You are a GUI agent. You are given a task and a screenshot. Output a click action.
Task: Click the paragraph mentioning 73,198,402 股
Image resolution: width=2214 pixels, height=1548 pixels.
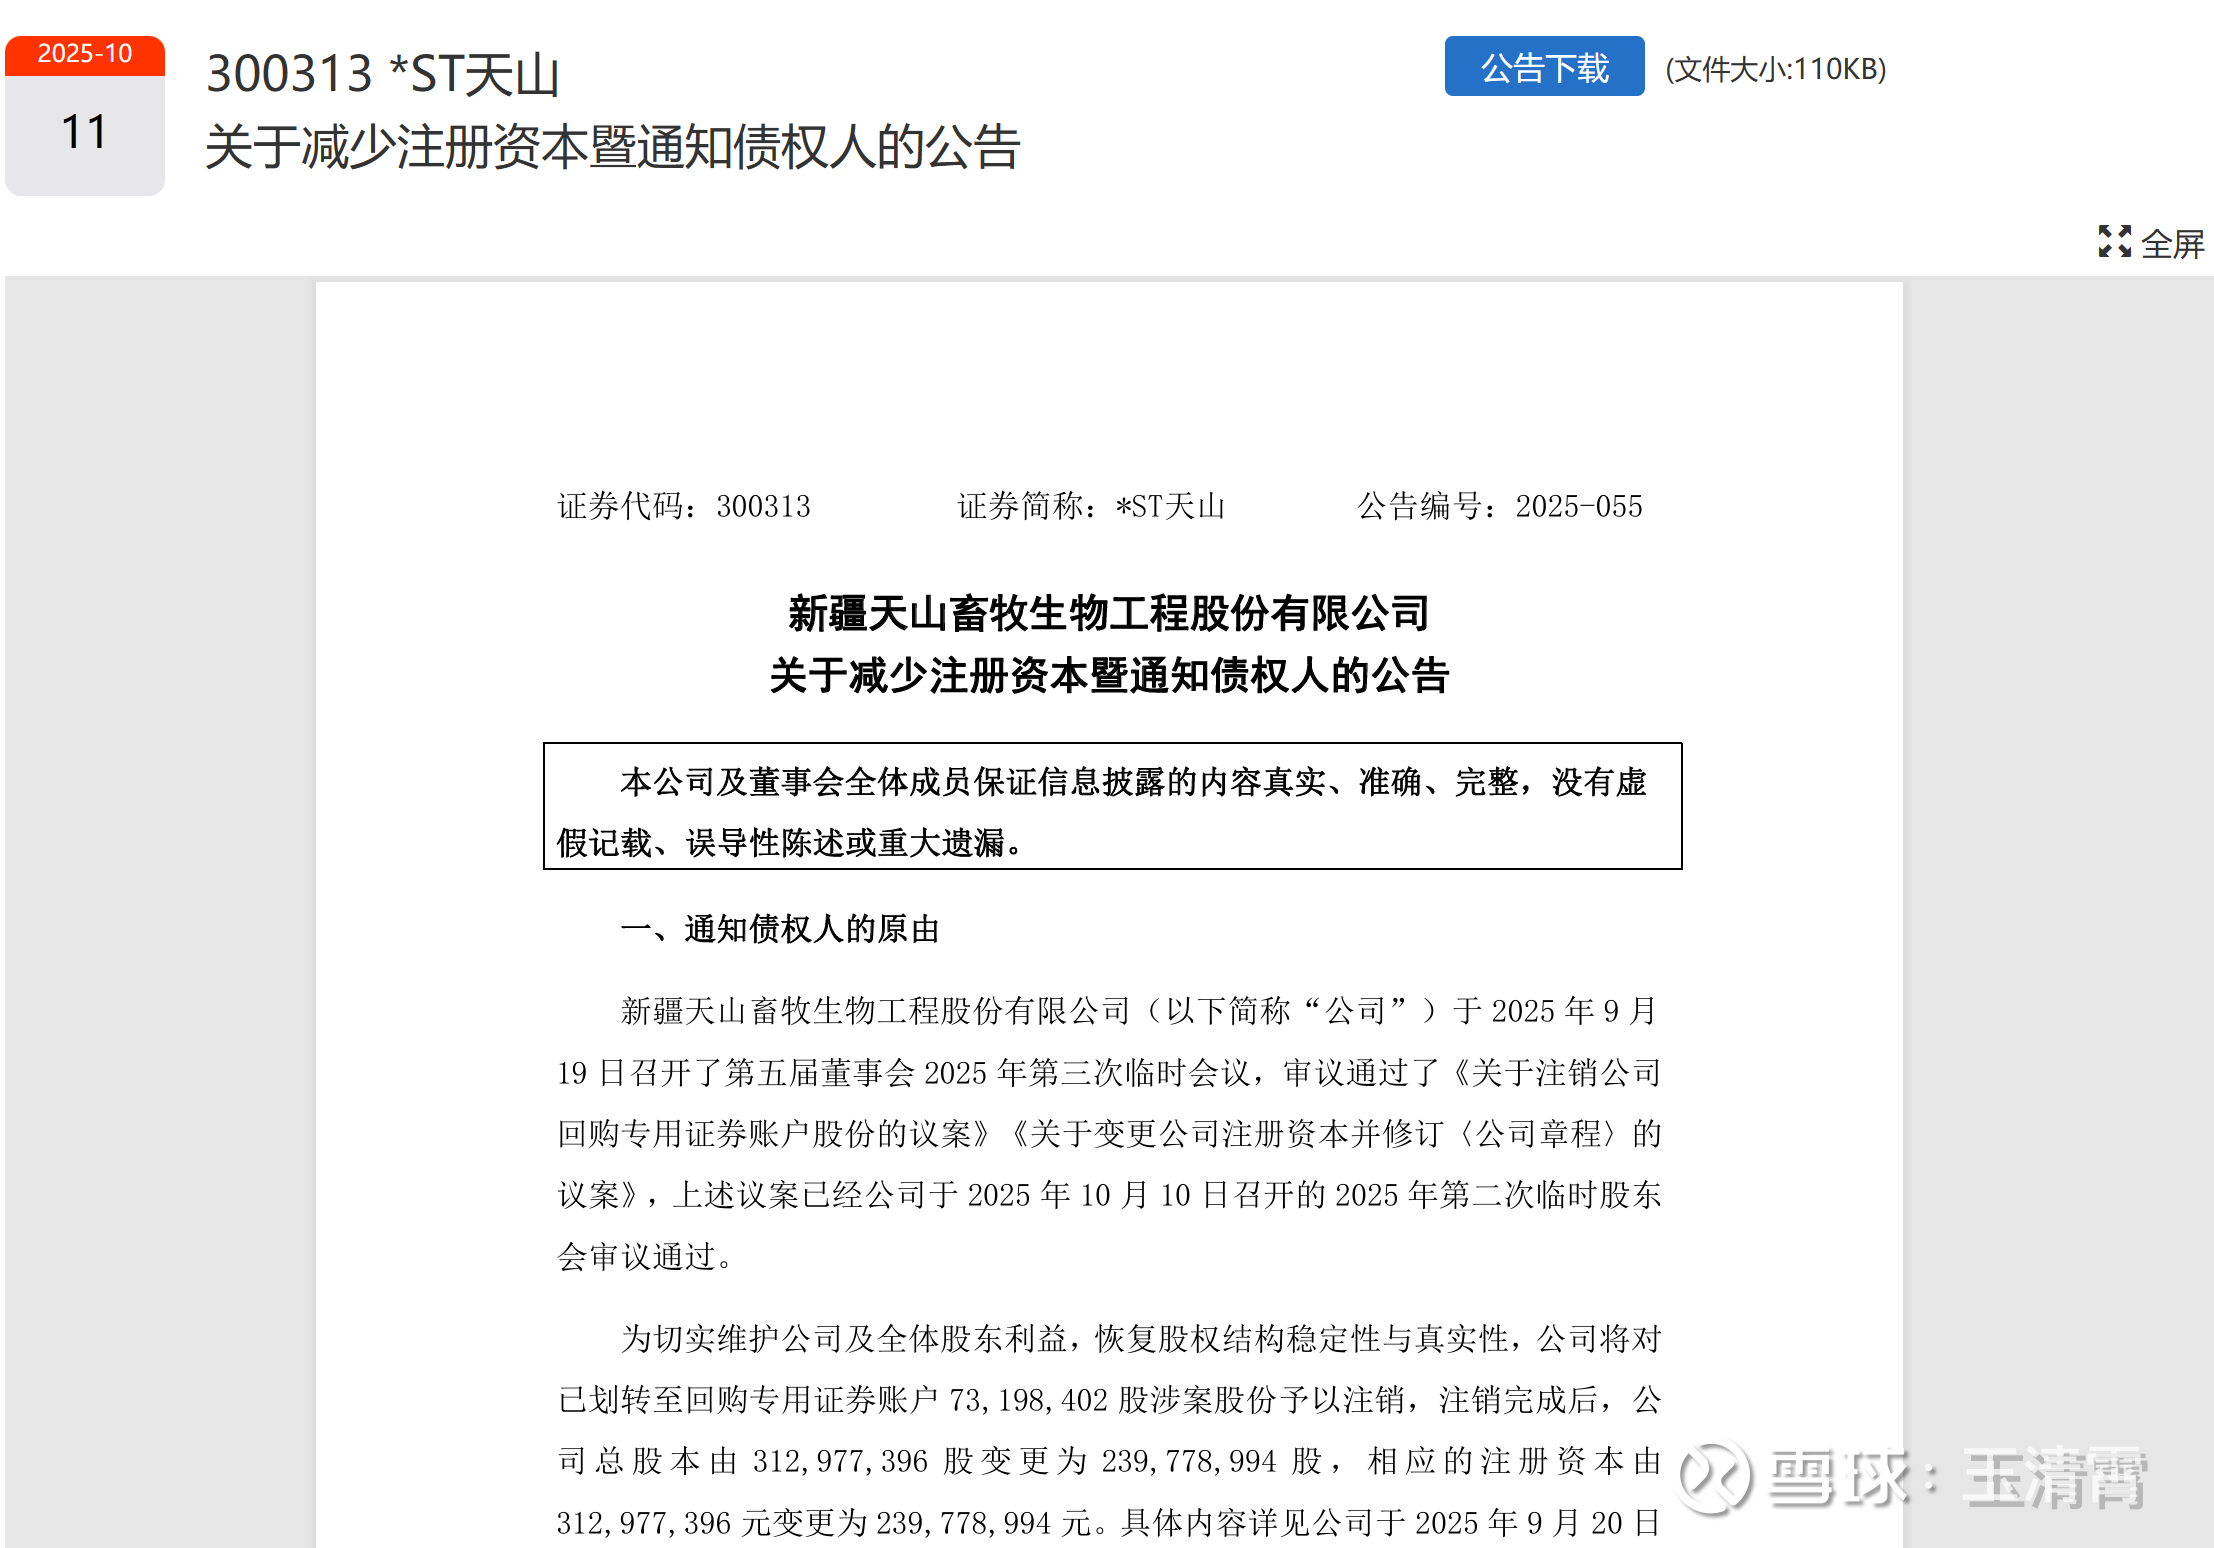(1109, 1430)
